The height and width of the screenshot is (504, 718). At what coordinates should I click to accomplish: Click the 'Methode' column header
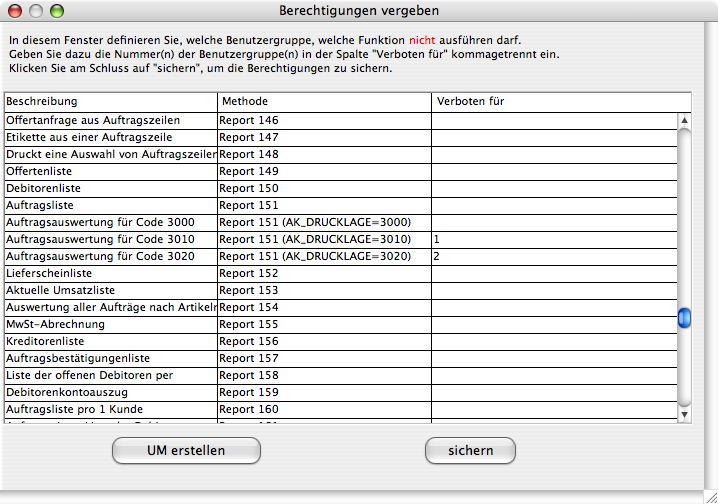click(x=324, y=102)
